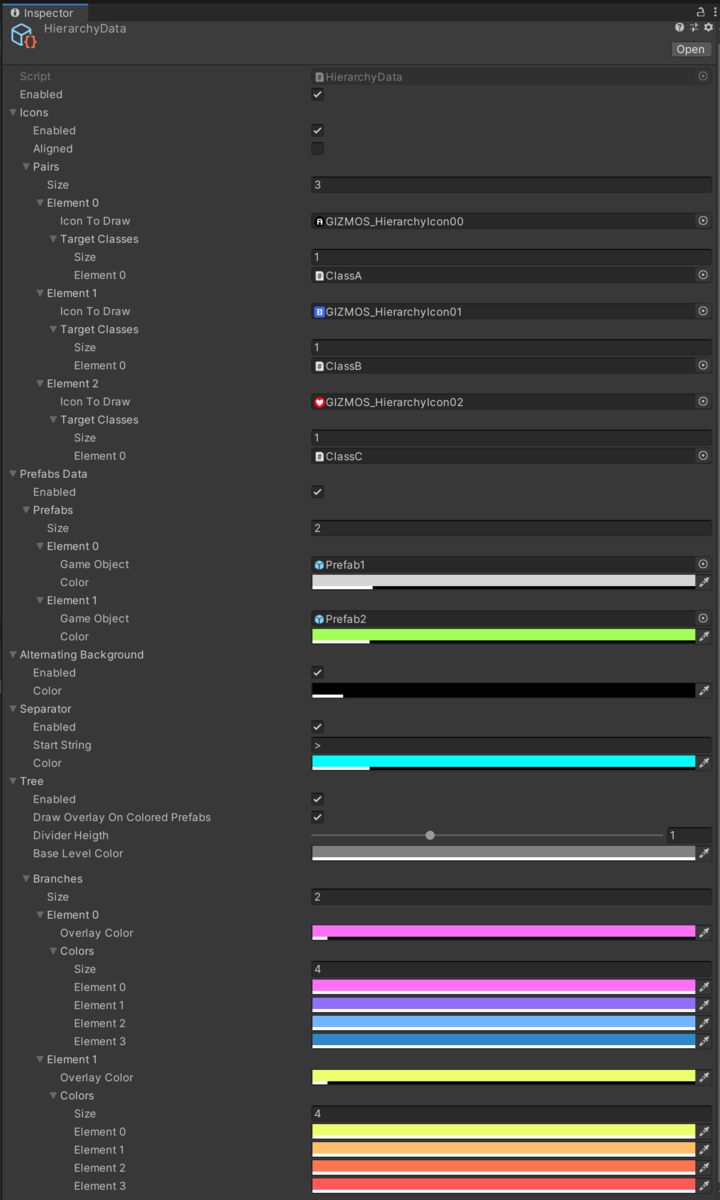Enable the Aligned checkbox under Icons
720x1200 pixels.
317,148
